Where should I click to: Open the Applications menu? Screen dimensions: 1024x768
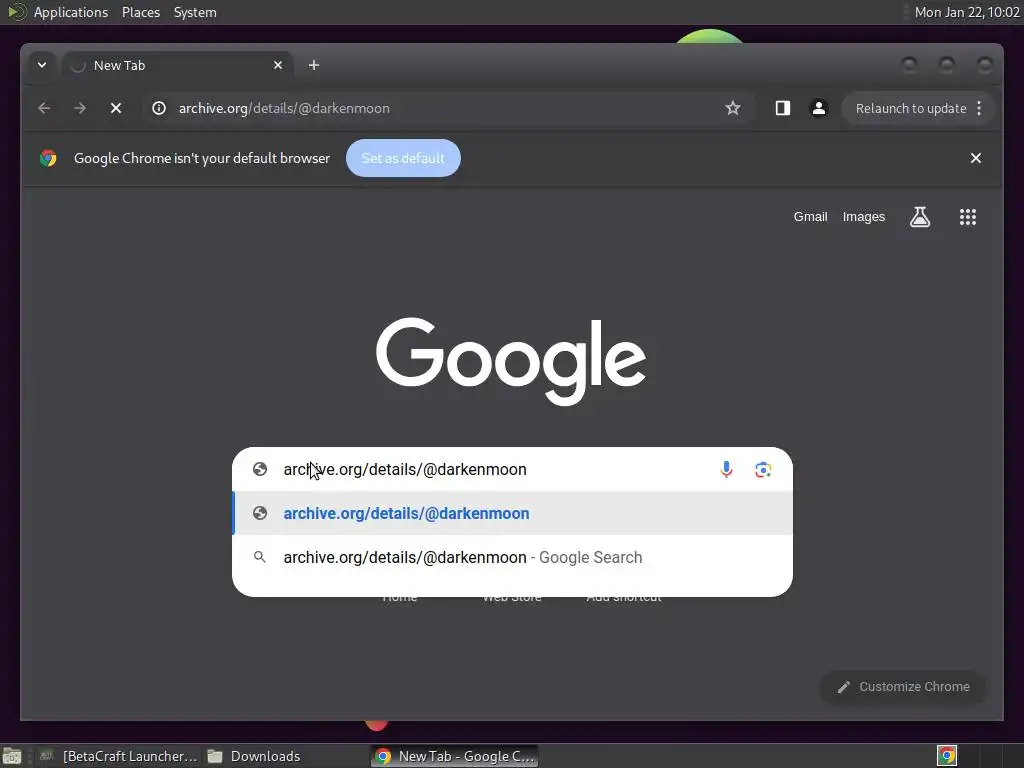71,12
